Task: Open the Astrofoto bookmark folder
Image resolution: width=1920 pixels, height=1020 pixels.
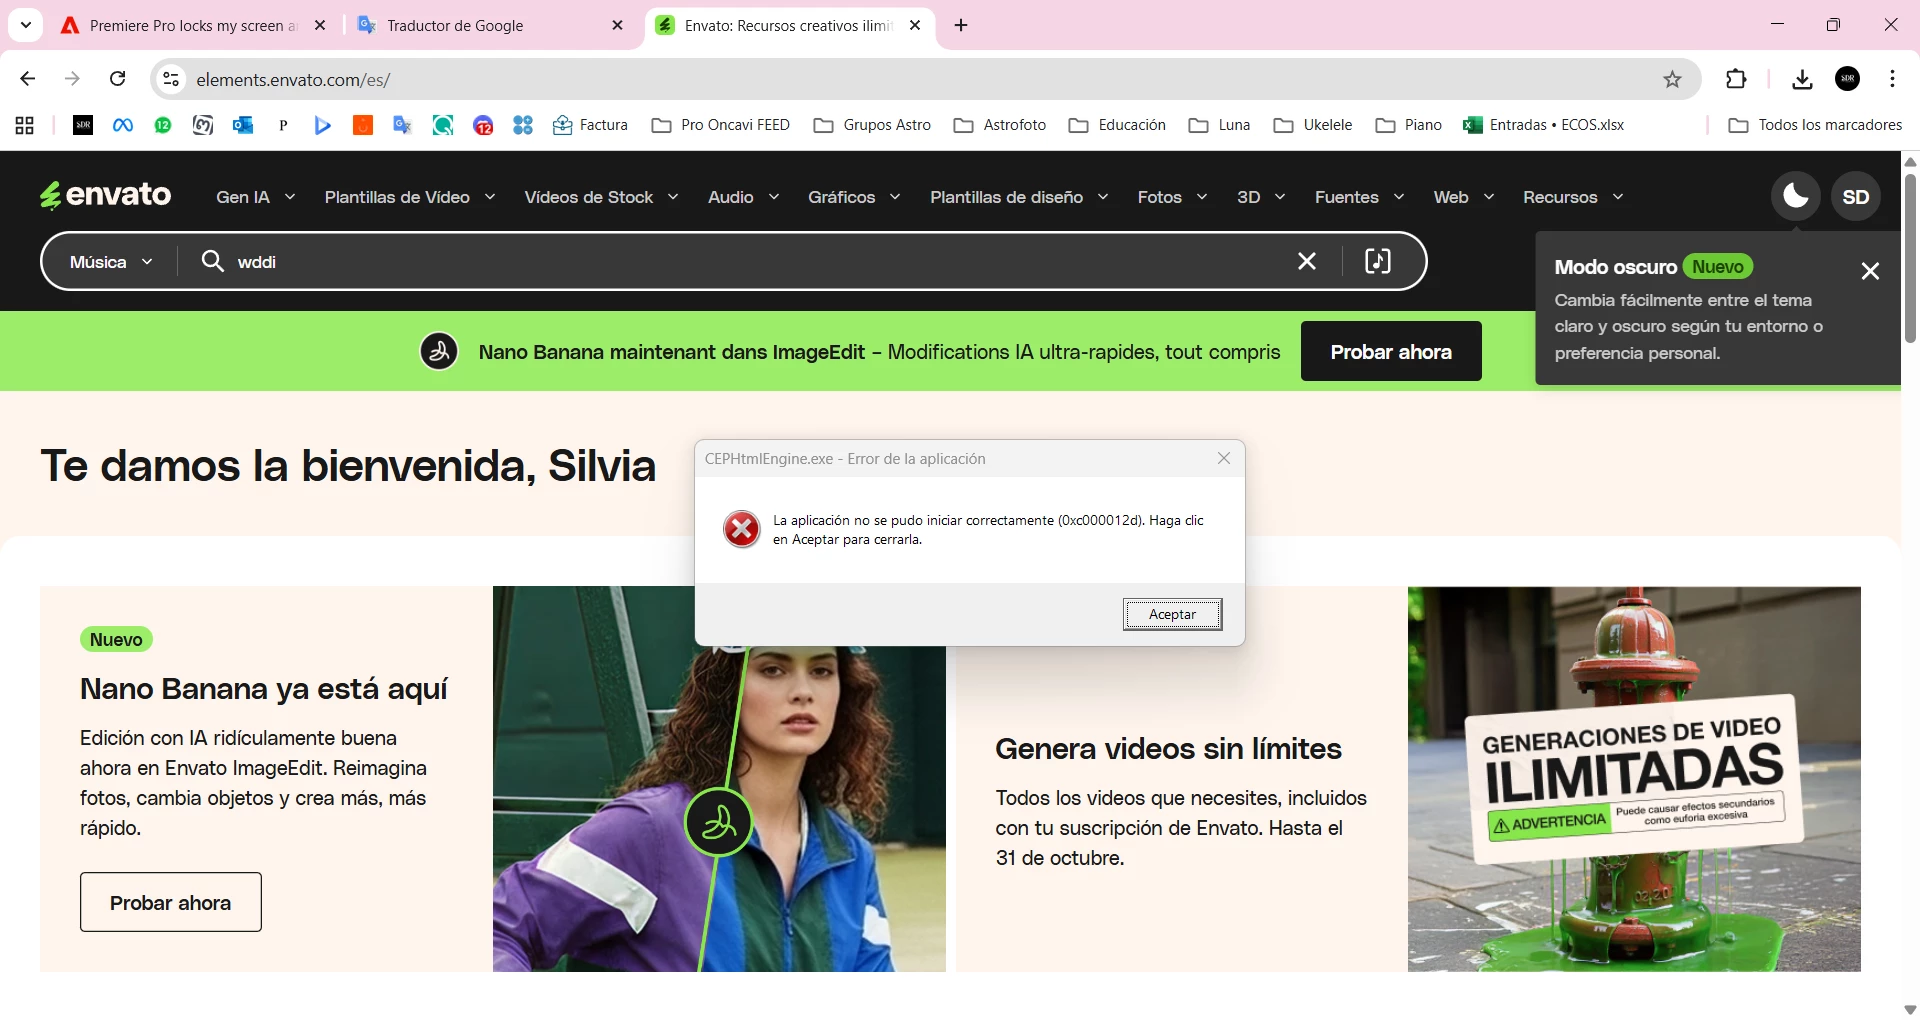Action: click(x=1000, y=125)
